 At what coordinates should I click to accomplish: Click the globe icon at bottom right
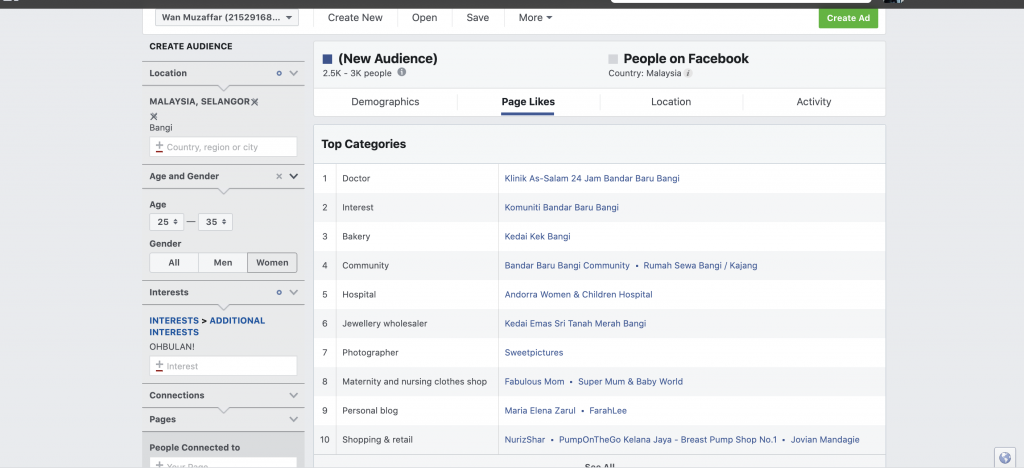pyautogui.click(x=1004, y=458)
